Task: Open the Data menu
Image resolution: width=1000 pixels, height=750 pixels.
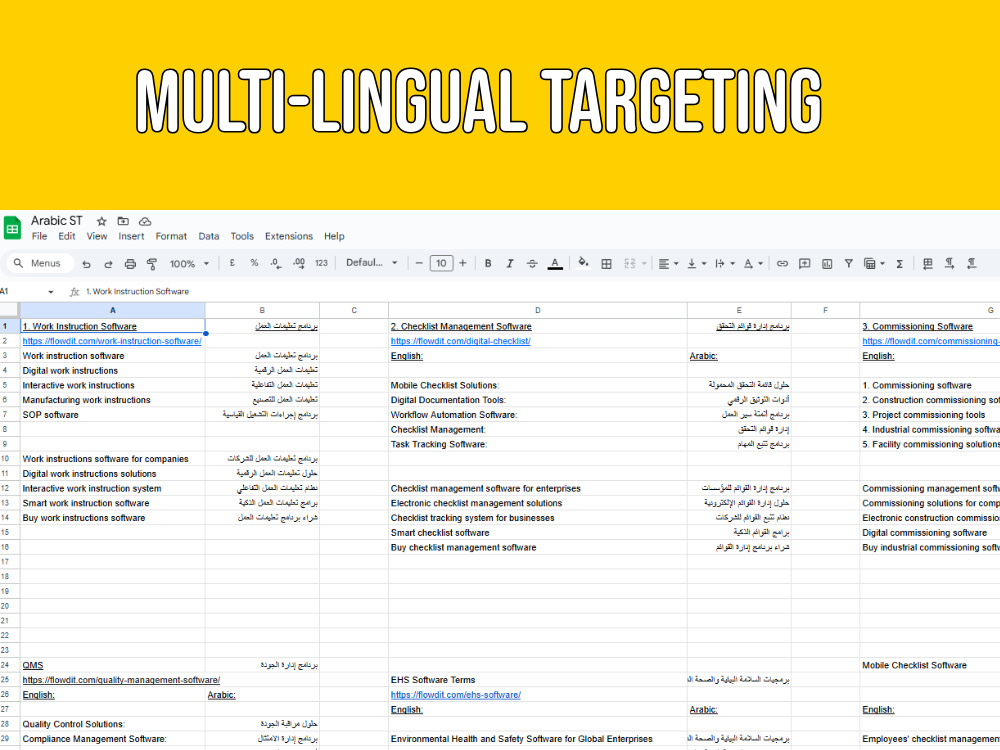Action: tap(209, 236)
